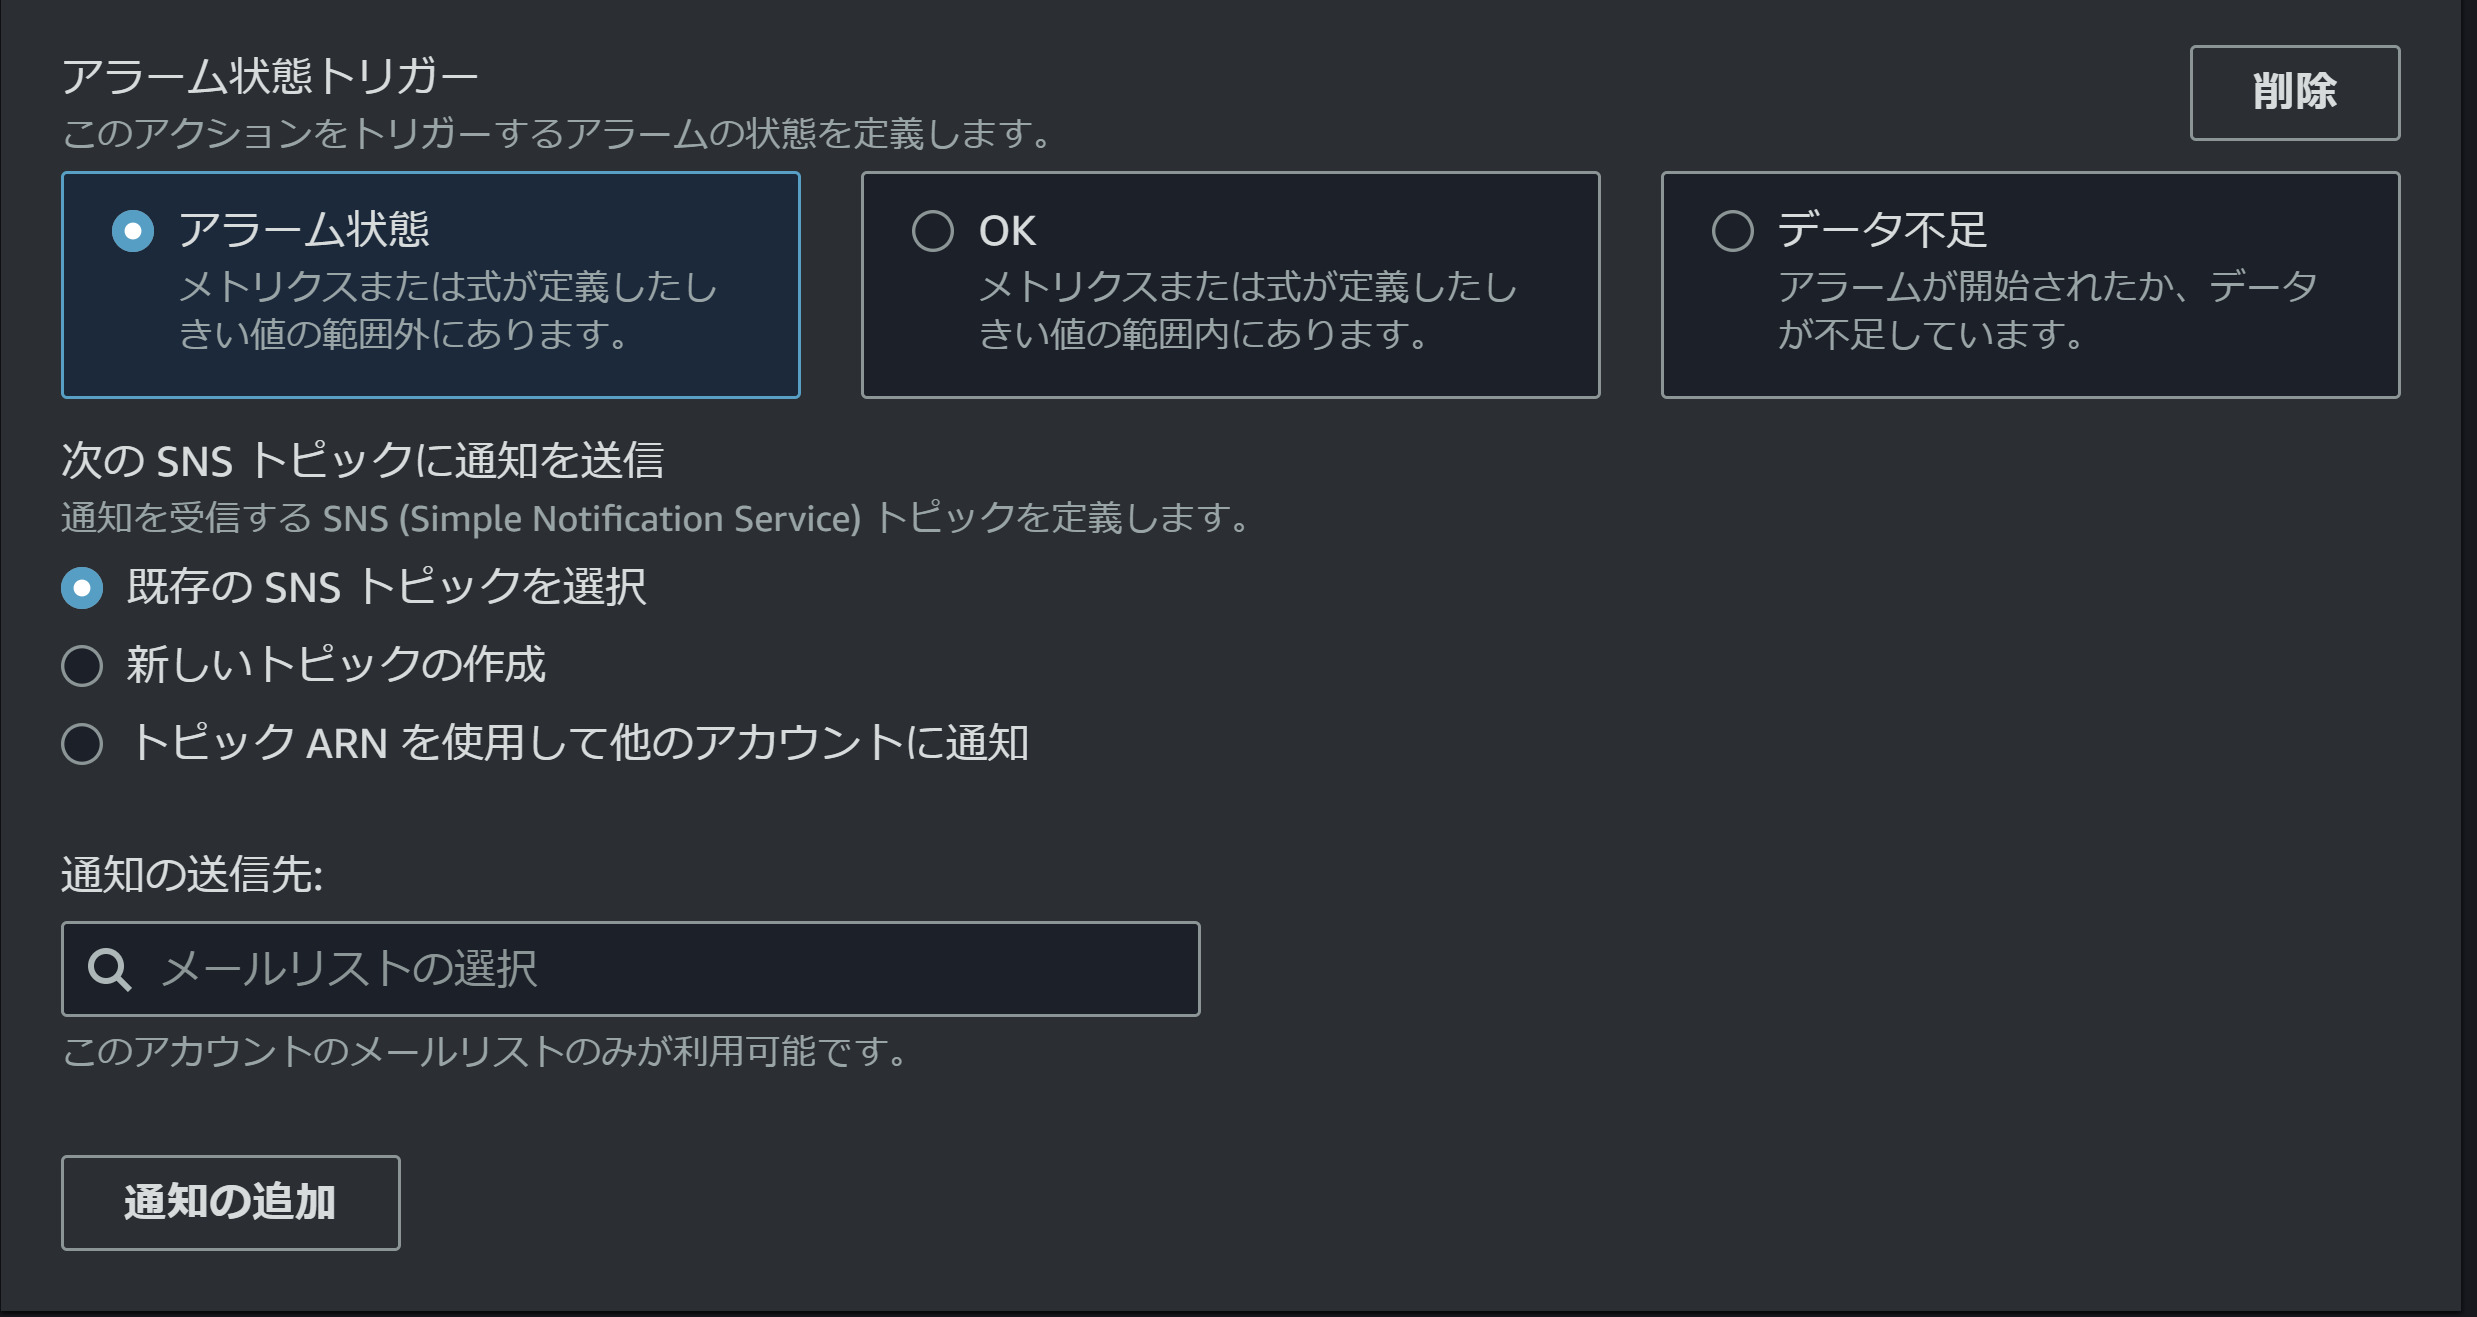Screen dimensions: 2477x1317
Task: Choose トピック ARN を使用して他のアカウントに通知
Action: (81, 743)
